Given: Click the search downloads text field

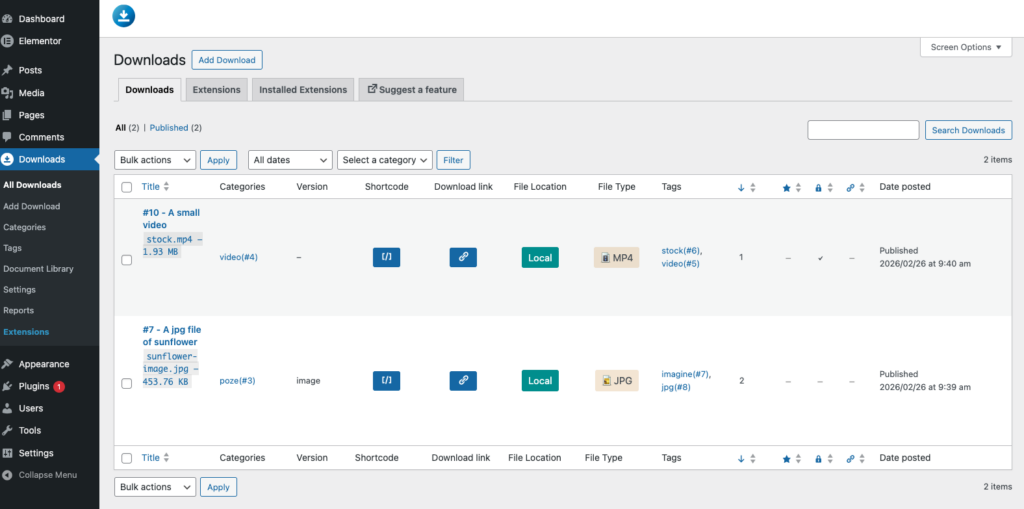Looking at the screenshot, I should (x=863, y=130).
